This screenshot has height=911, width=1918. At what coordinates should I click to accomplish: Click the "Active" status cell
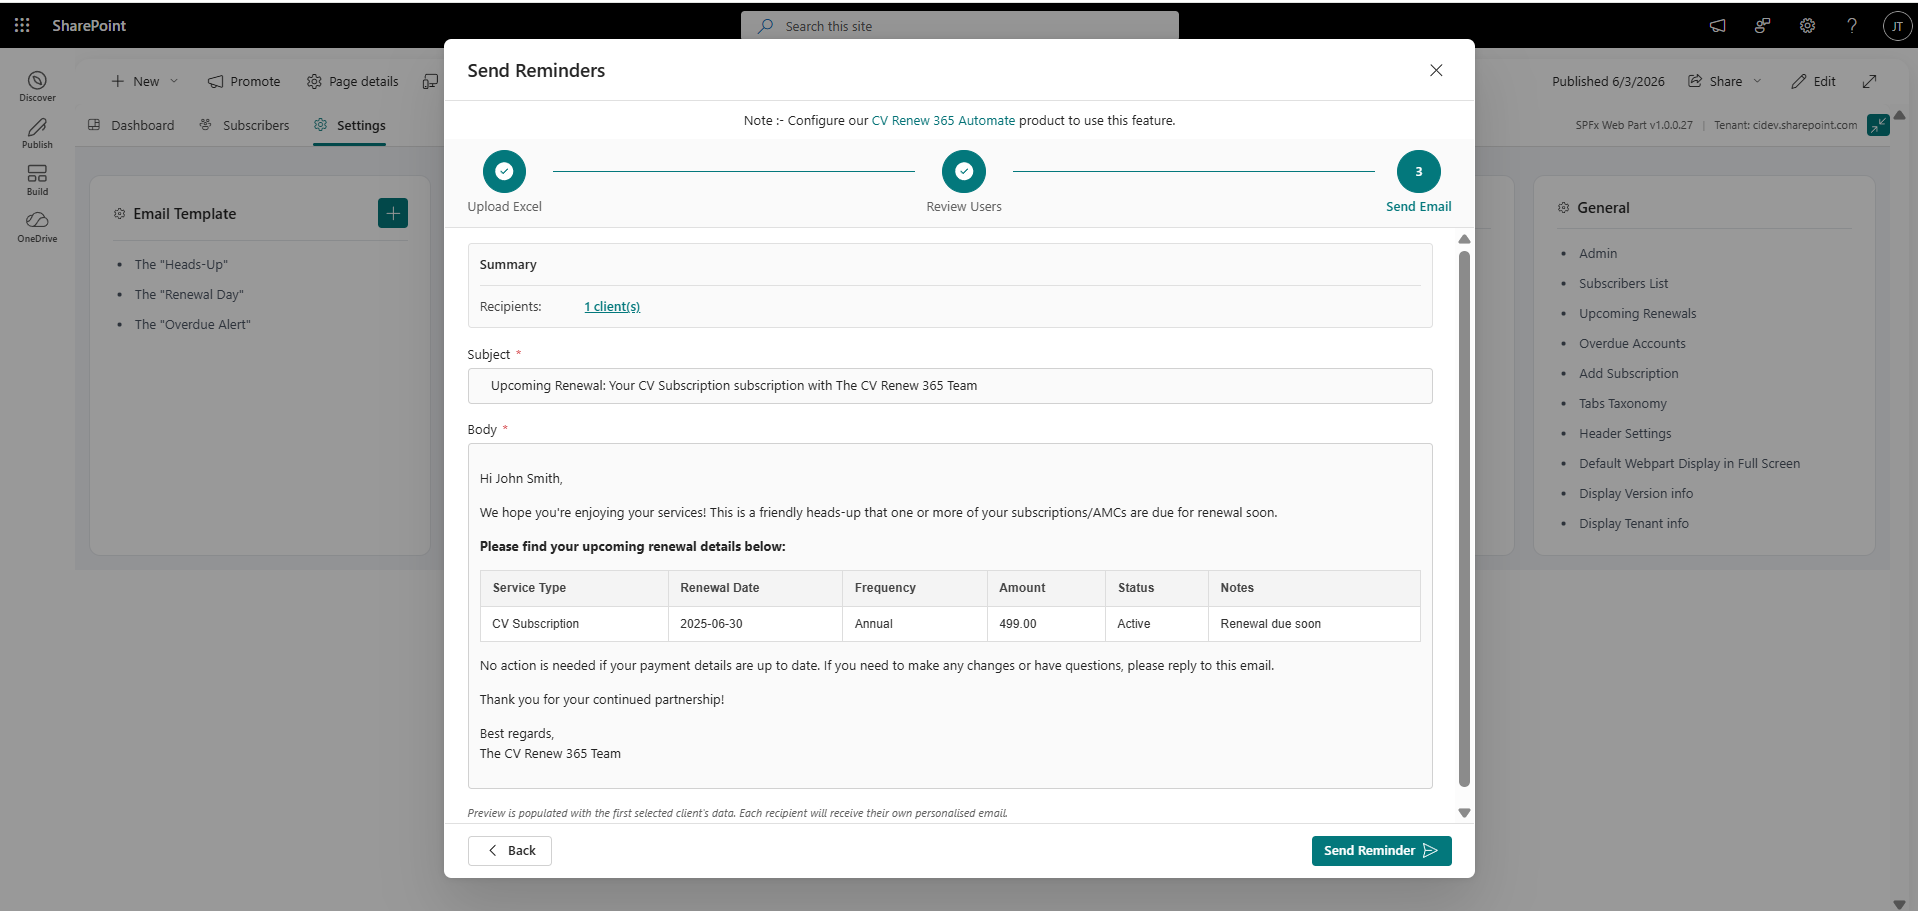(x=1157, y=624)
